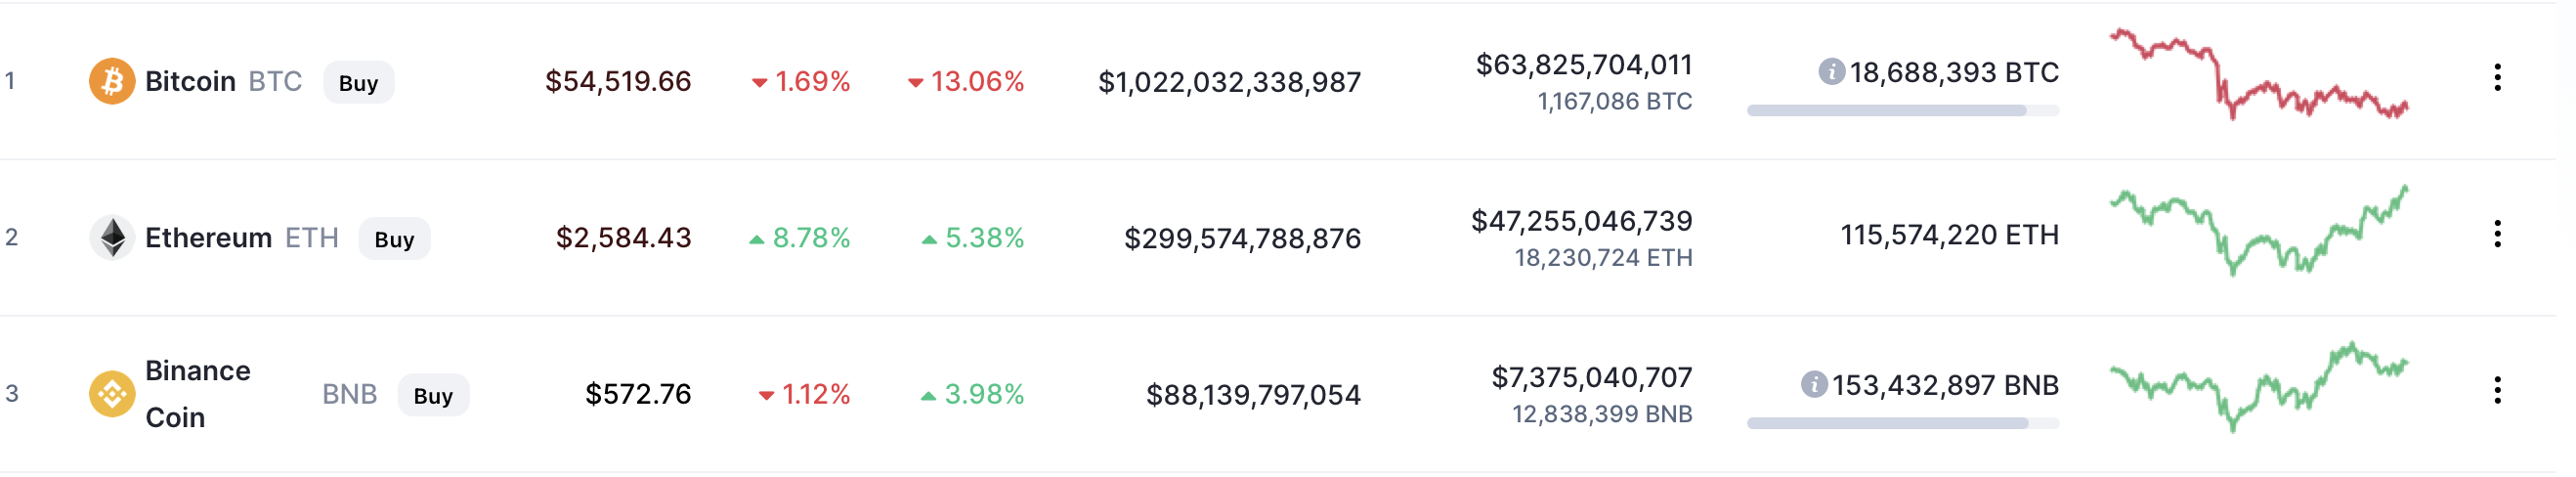This screenshot has height=477, width=2576.
Task: Open Binance Coin row three-dot menu
Action: [2497, 390]
